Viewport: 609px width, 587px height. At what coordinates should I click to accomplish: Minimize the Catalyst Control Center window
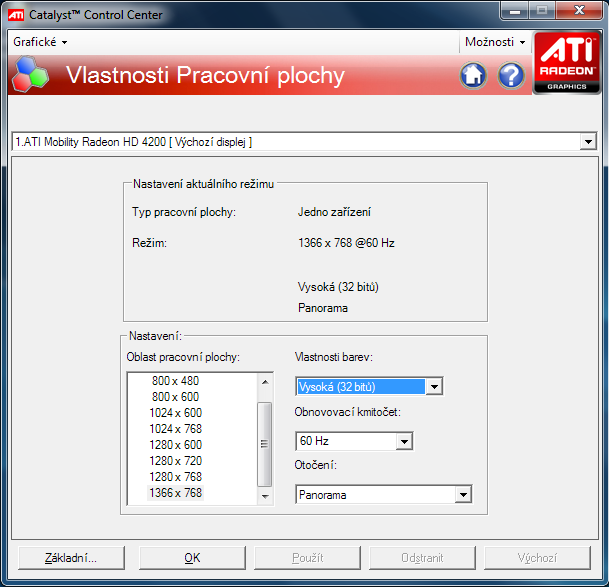(515, 11)
